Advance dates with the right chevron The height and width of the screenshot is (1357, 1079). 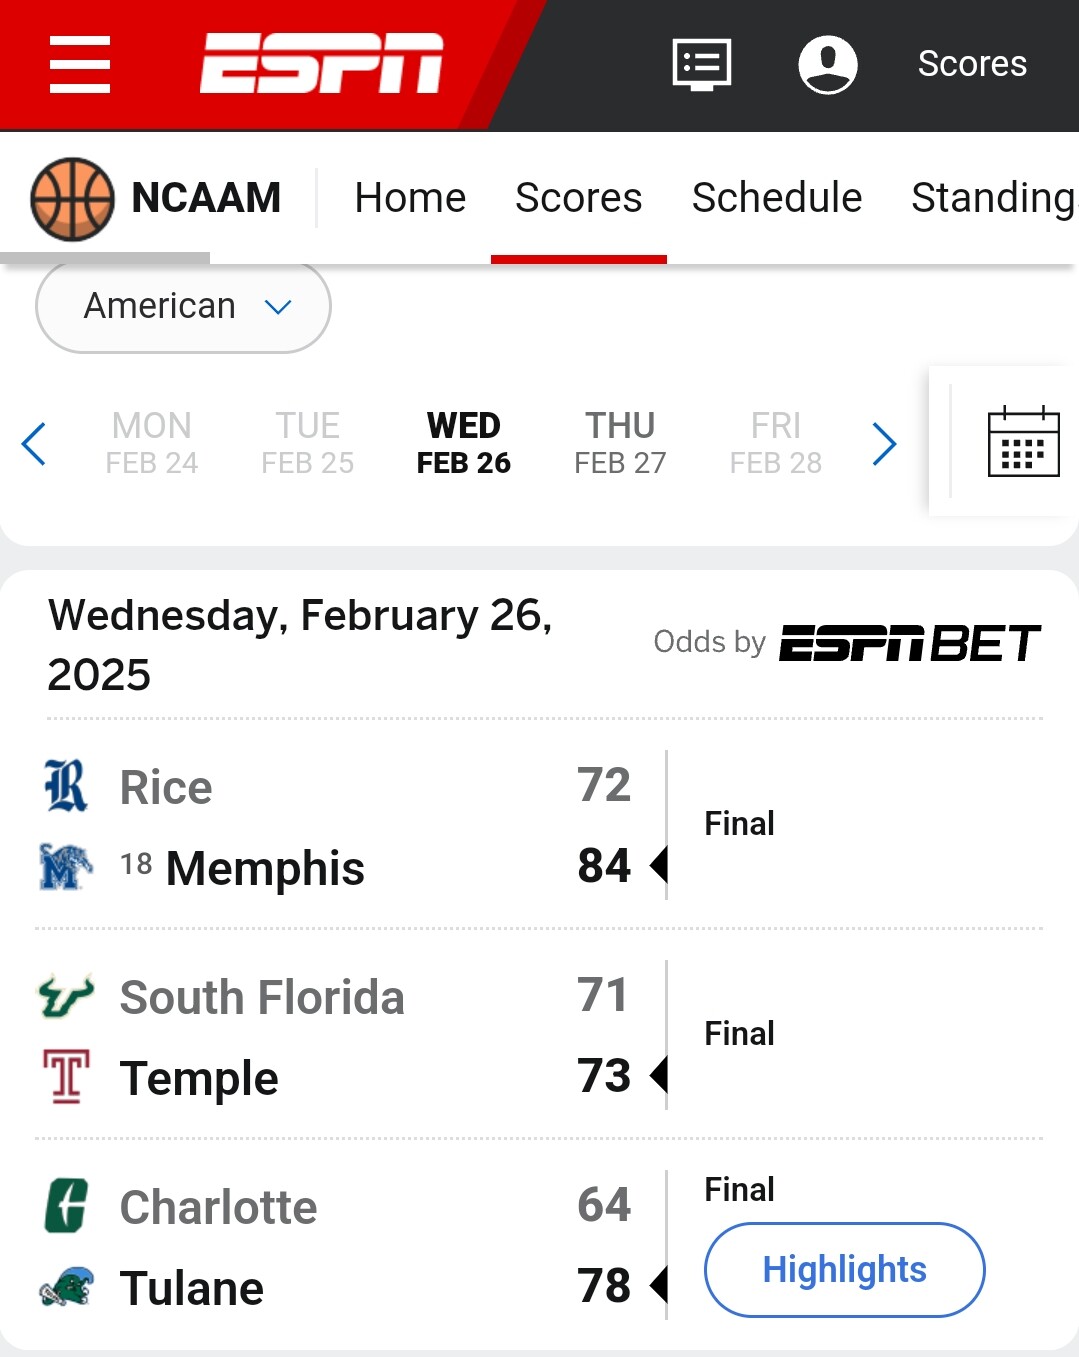pos(884,444)
